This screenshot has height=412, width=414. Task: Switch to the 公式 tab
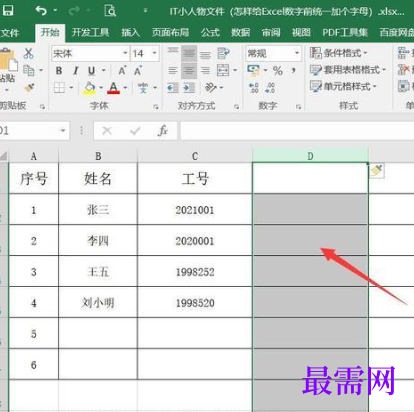click(210, 32)
